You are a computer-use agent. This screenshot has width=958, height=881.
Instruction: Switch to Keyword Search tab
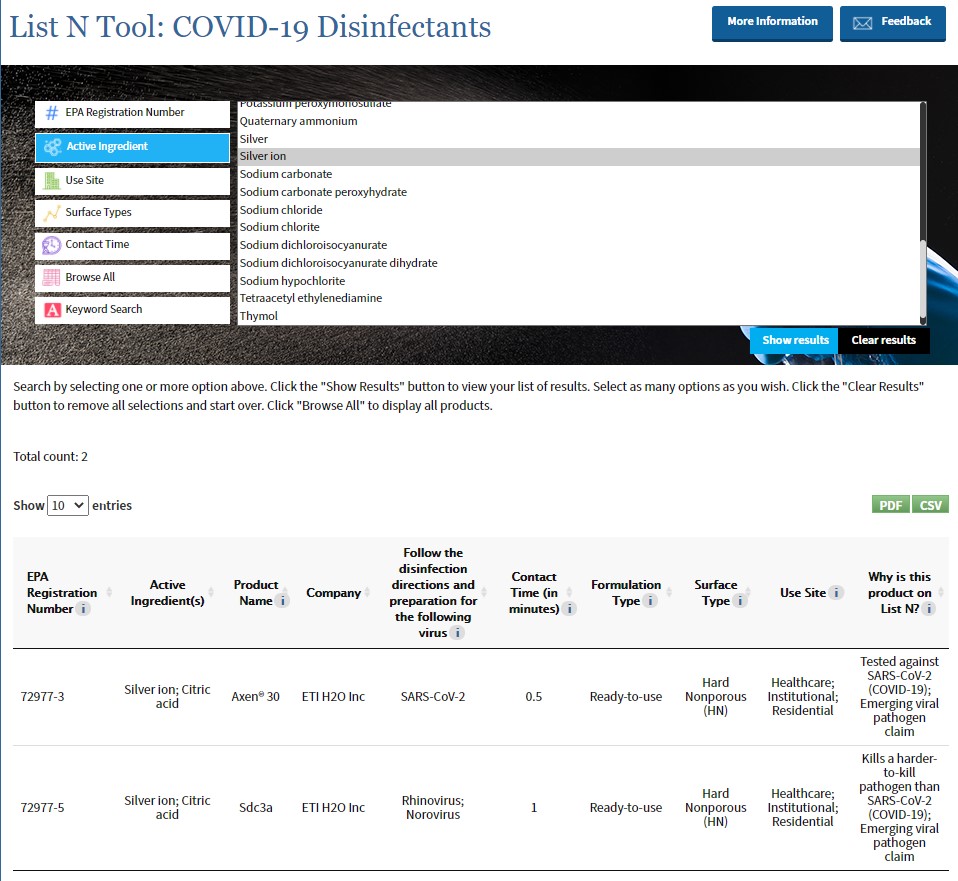pyautogui.click(x=132, y=310)
